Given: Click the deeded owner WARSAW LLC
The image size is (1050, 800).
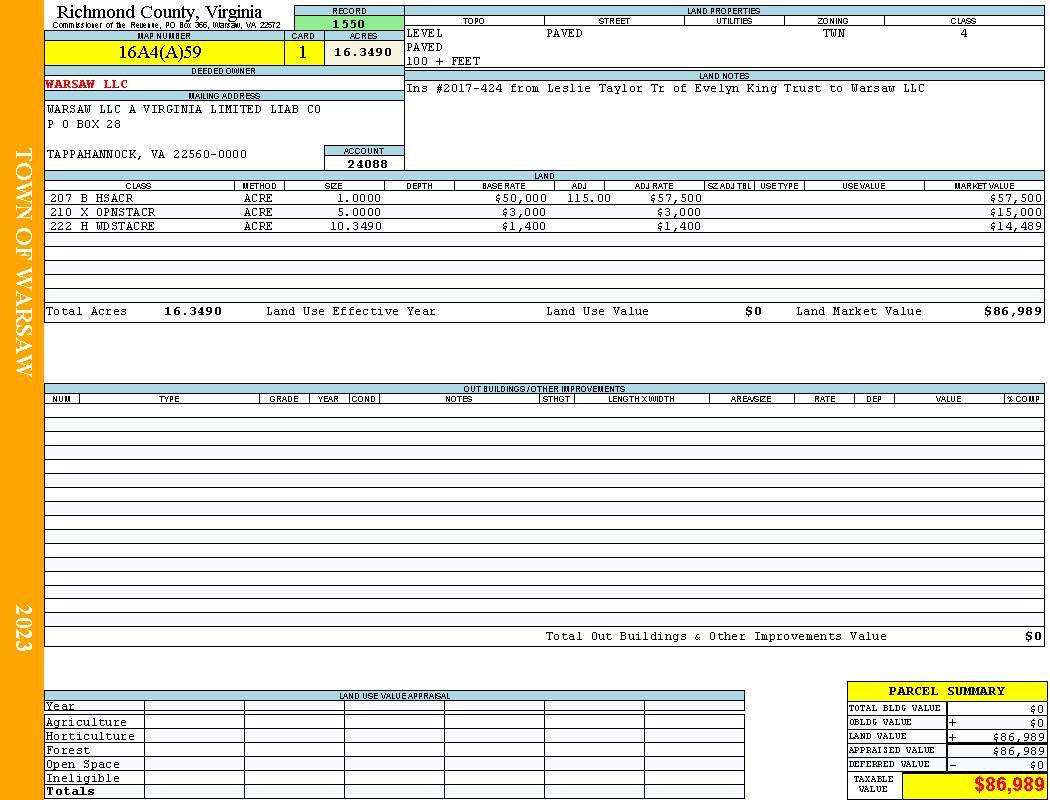Looking at the screenshot, I should [86, 84].
